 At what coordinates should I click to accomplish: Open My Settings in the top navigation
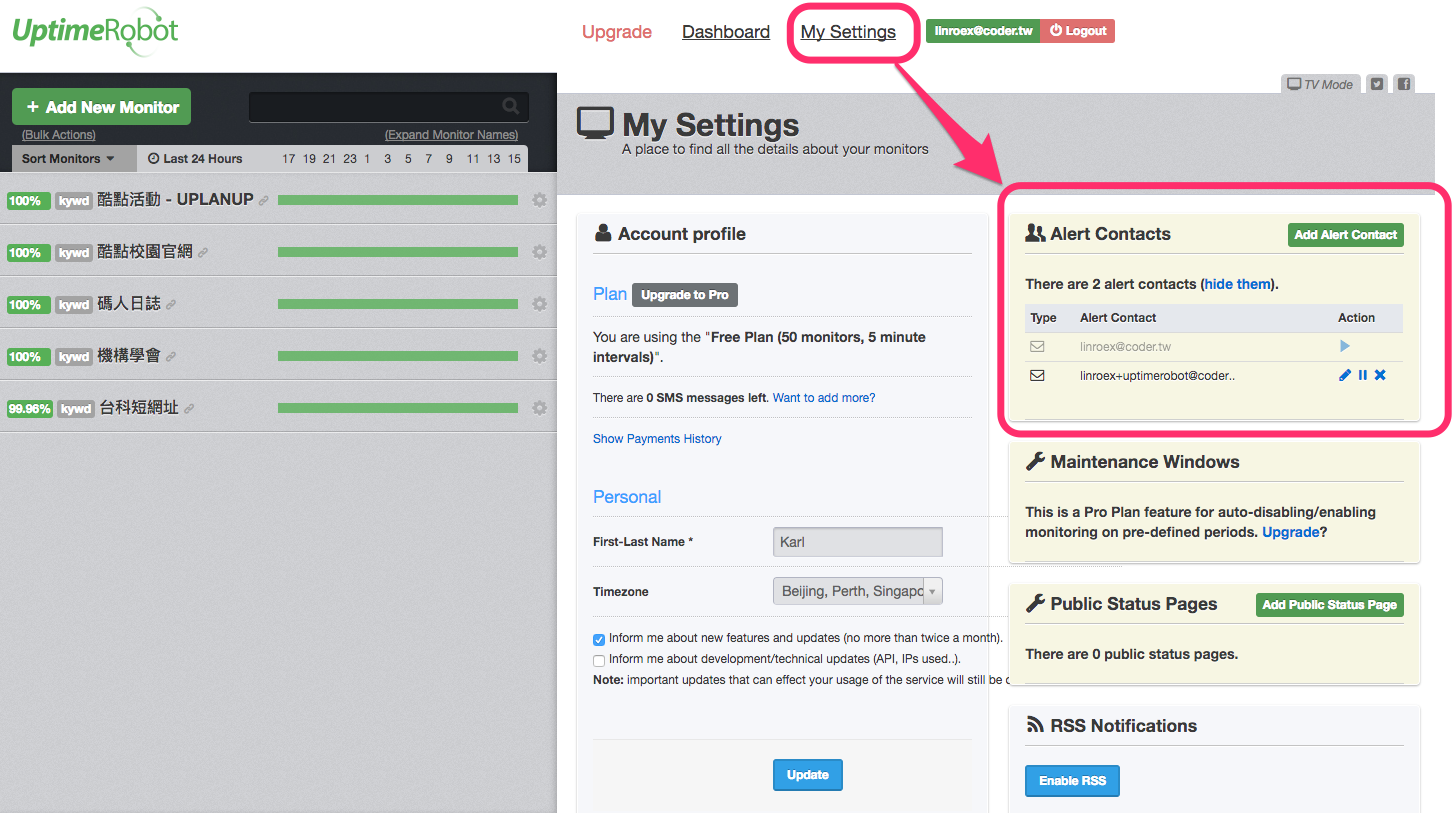point(848,32)
